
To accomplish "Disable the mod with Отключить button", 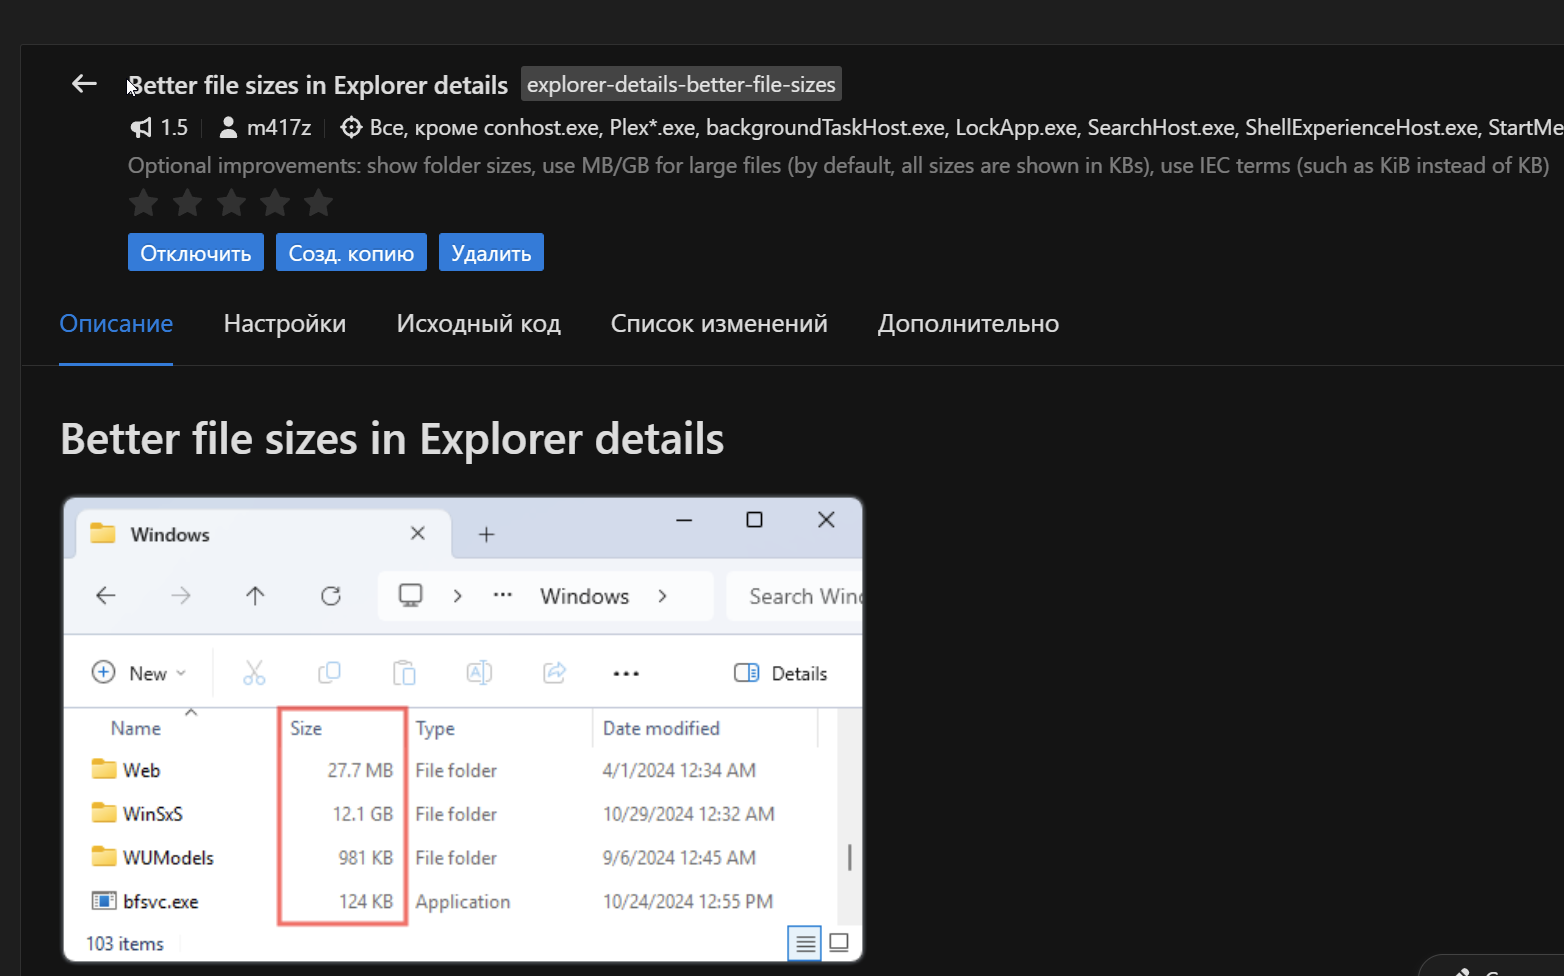I will point(196,253).
